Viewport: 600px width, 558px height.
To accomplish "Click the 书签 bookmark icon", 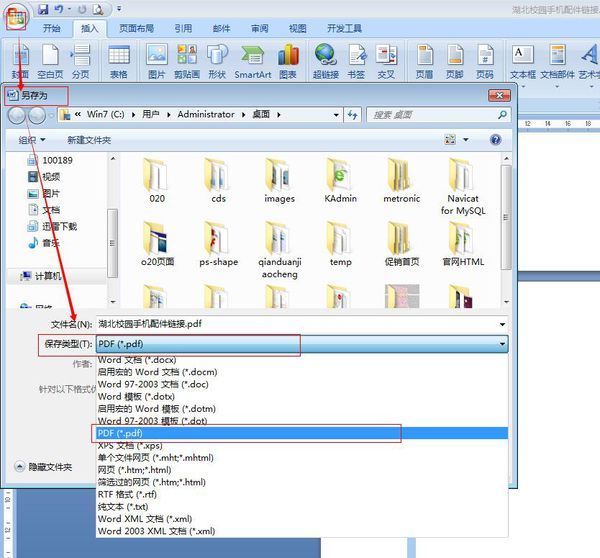I will point(356,60).
